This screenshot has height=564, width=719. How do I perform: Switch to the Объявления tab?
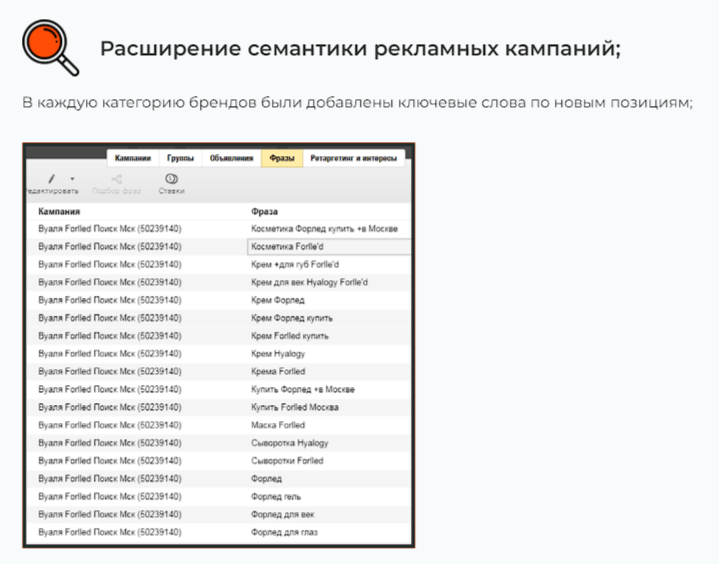pos(232,158)
